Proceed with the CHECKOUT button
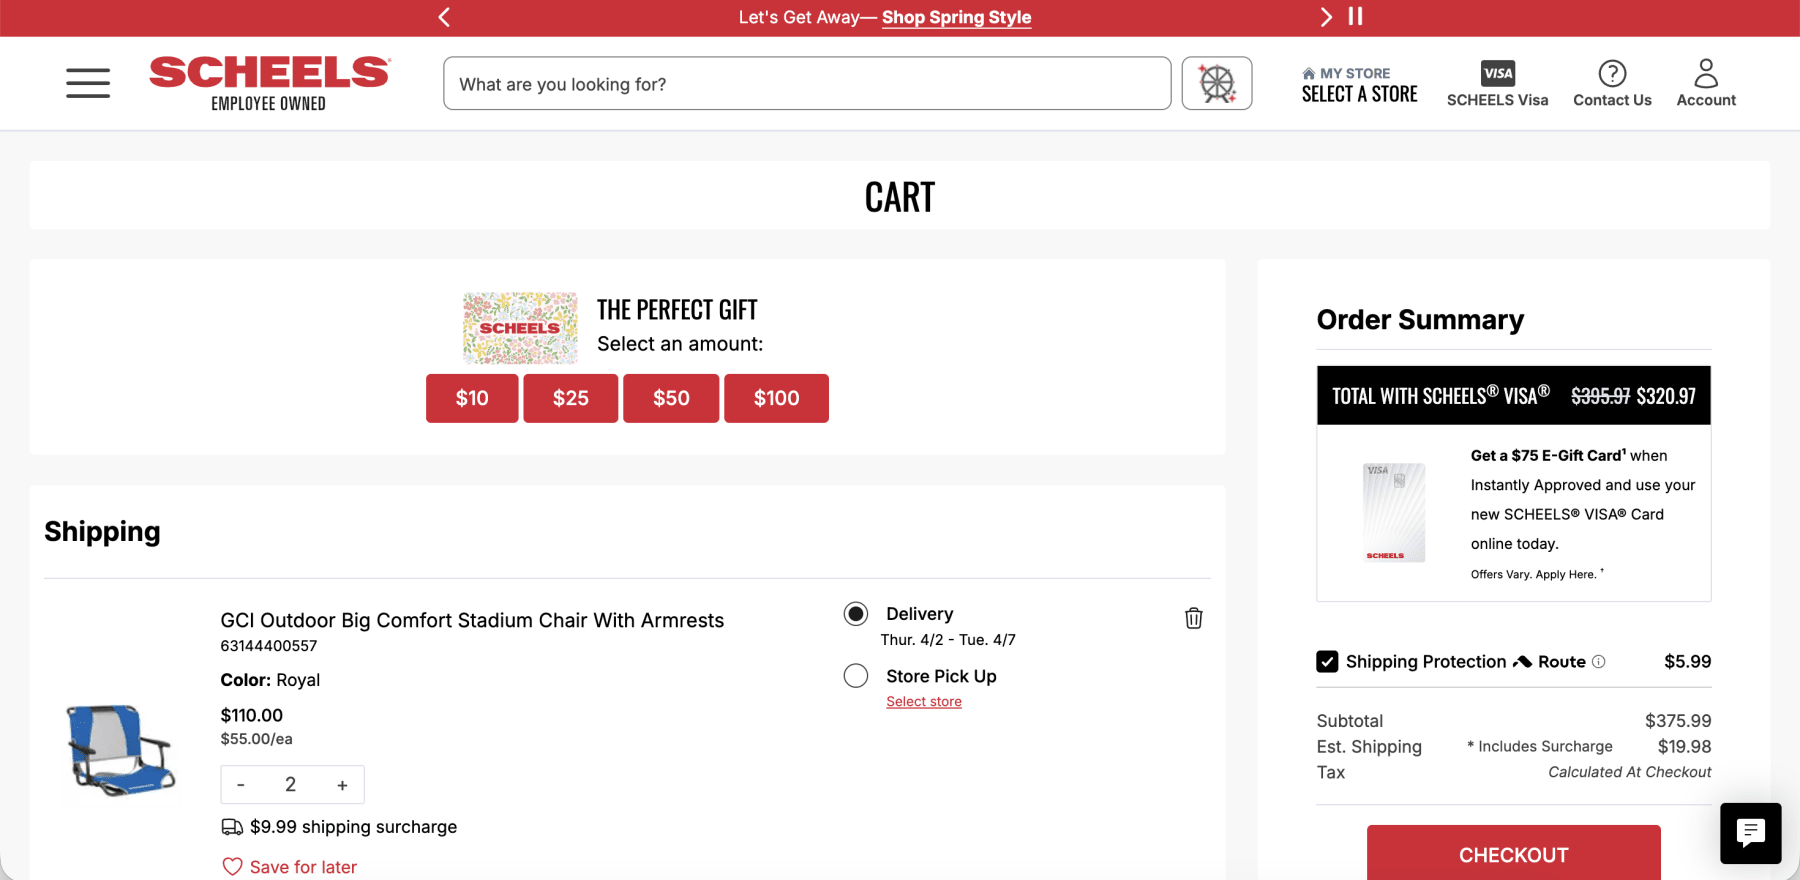This screenshot has width=1800, height=880. [1513, 853]
